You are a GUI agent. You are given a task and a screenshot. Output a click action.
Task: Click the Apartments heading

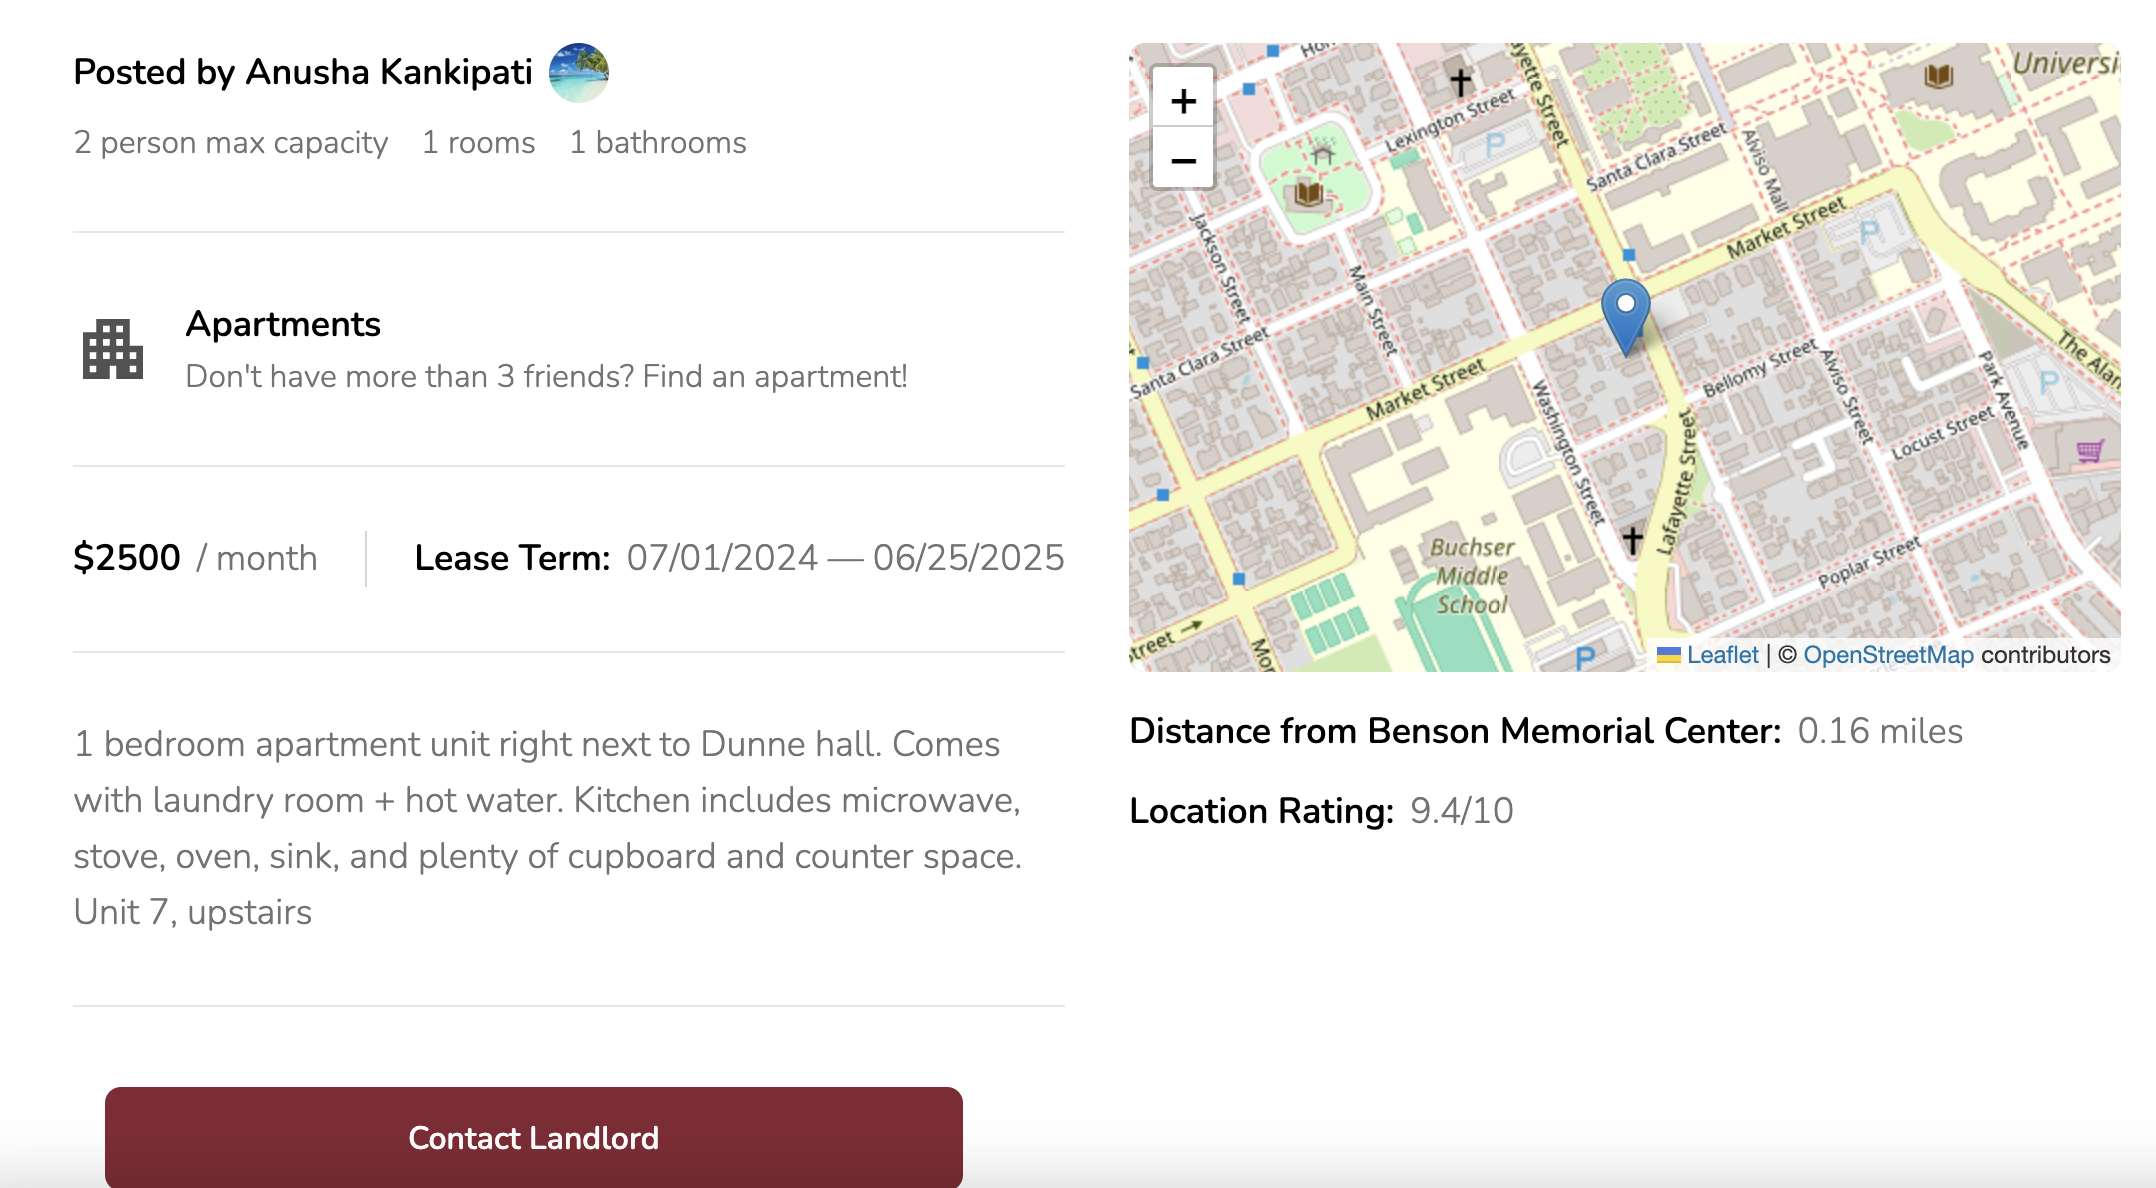tap(283, 324)
